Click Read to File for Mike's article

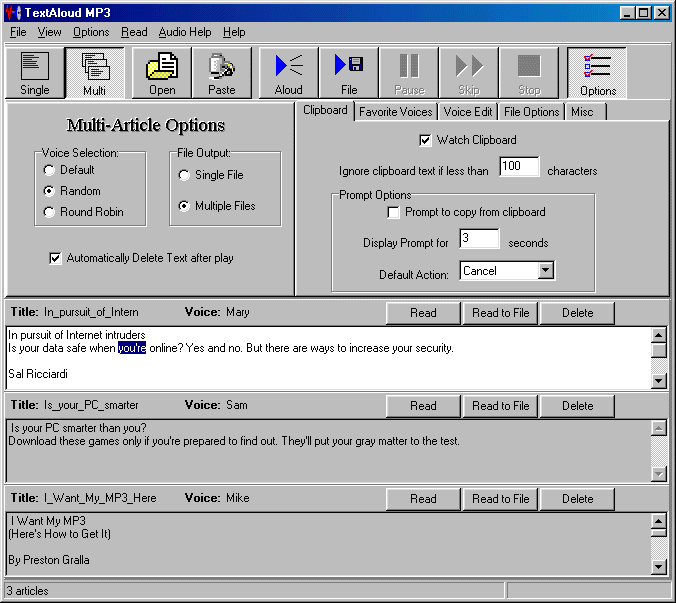[x=500, y=499]
